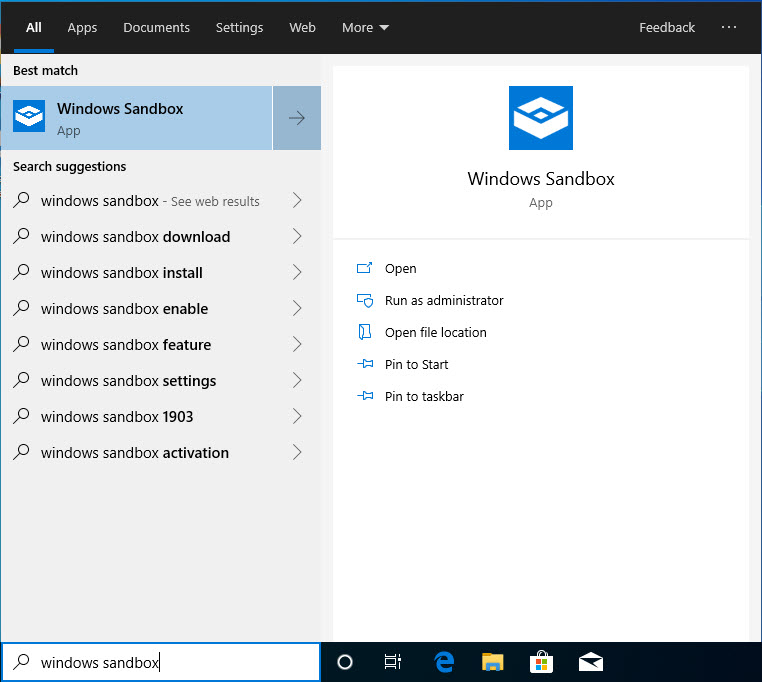
Task: Open Windows Sandbox from the details pane
Action: 400,268
